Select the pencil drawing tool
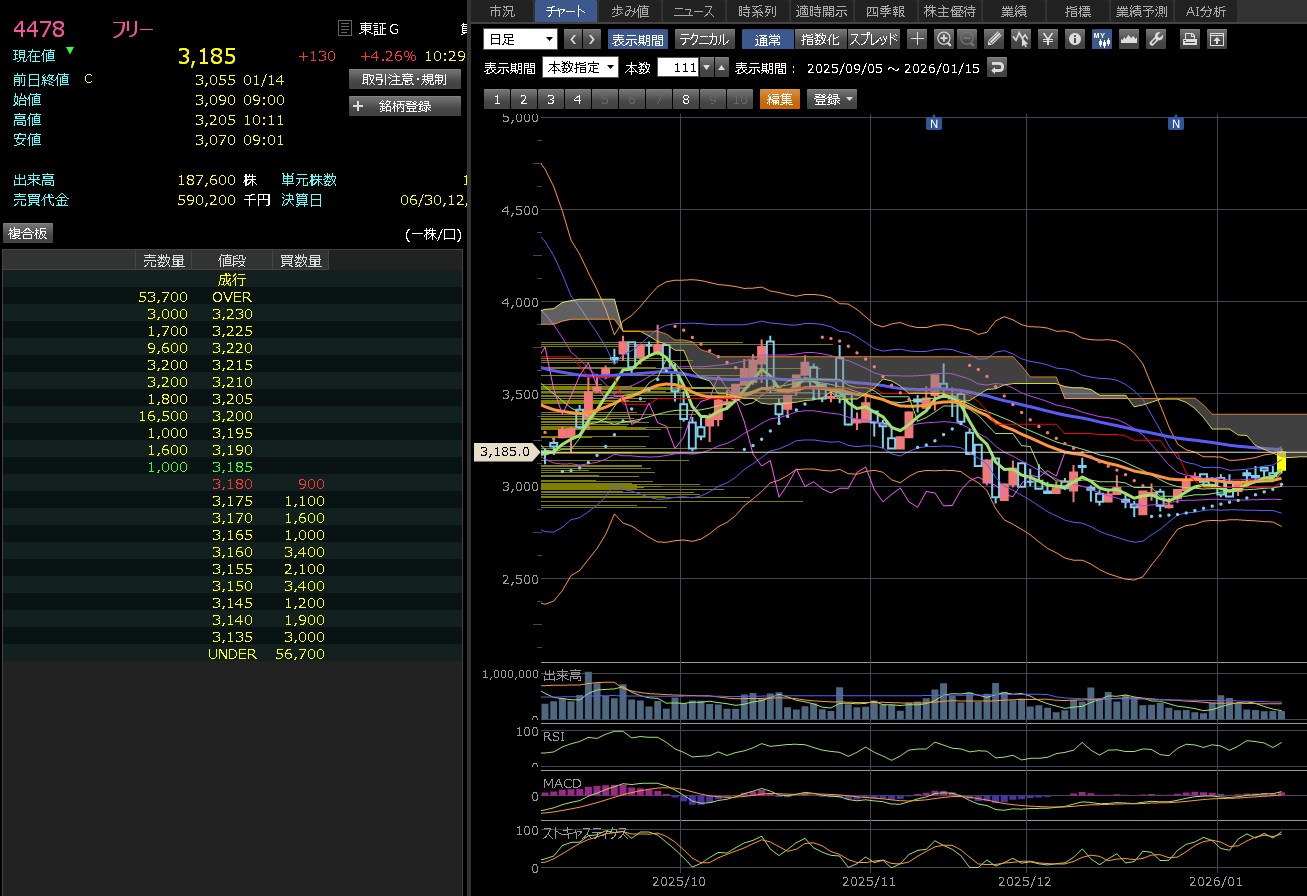Screen dimensions: 1307x896 coord(993,39)
